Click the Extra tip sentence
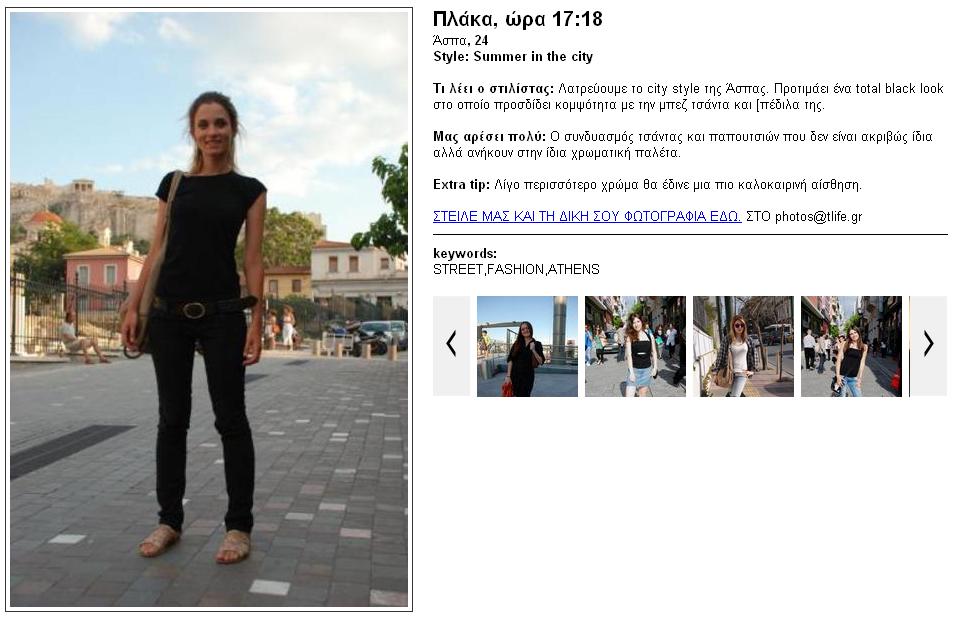The width and height of the screenshot is (960, 617). (647, 184)
